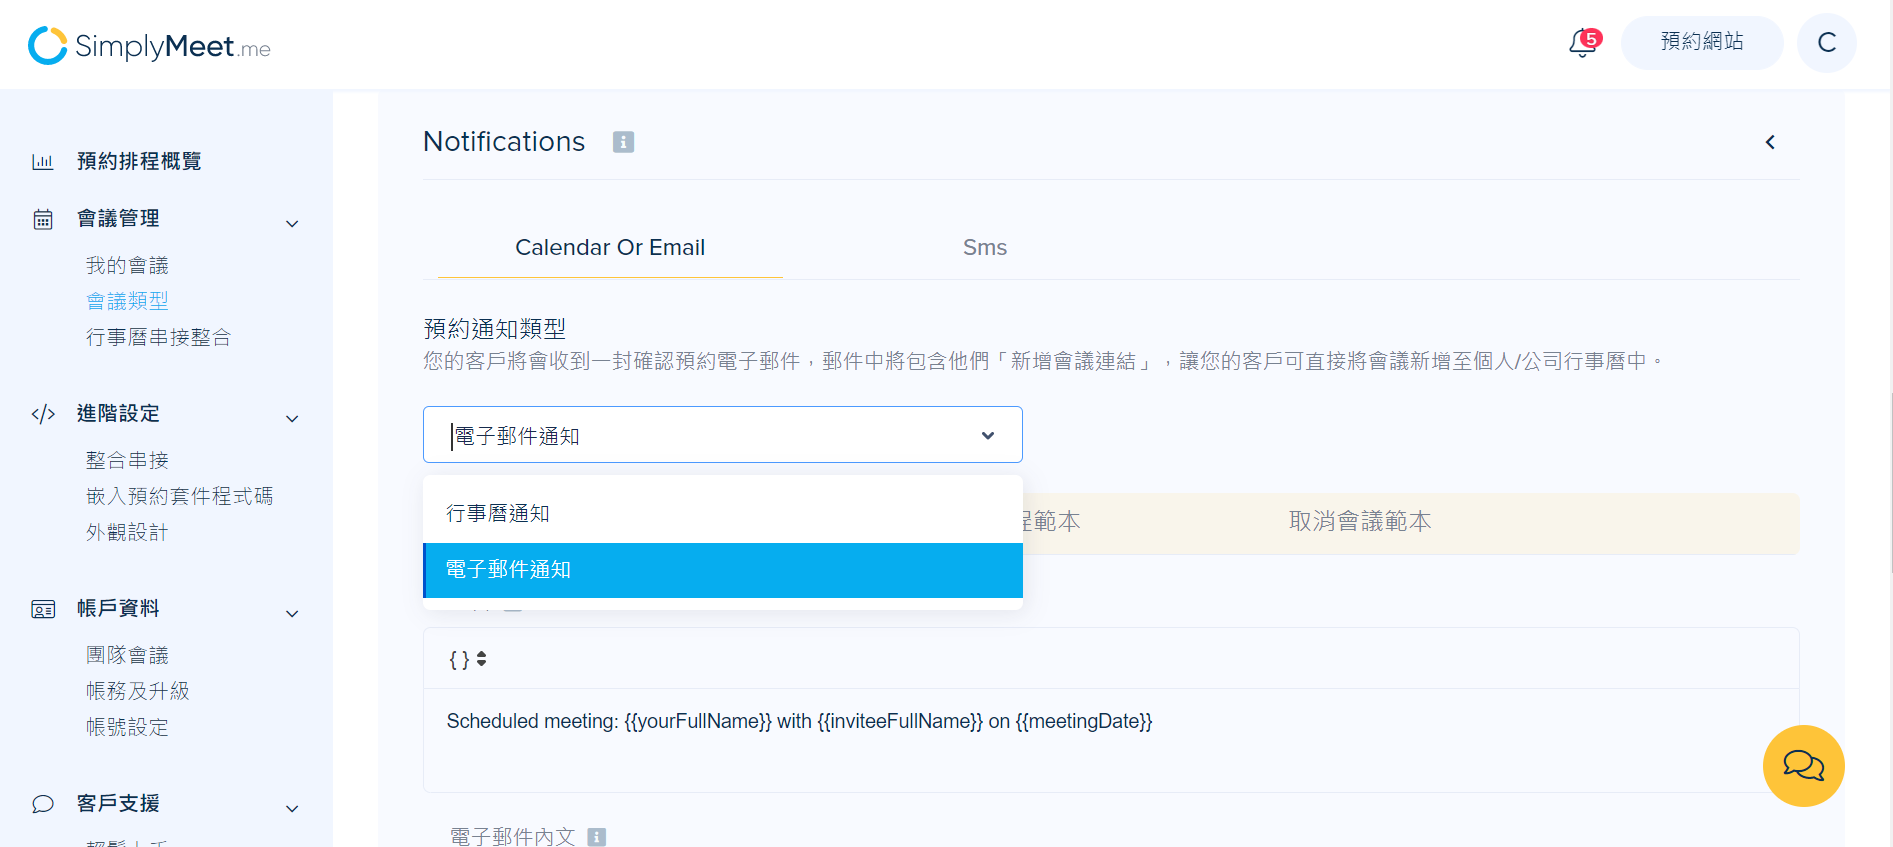Image resolution: width=1893 pixels, height=847 pixels.
Task: Collapse the 會議管理 sidebar section
Action: click(x=292, y=223)
